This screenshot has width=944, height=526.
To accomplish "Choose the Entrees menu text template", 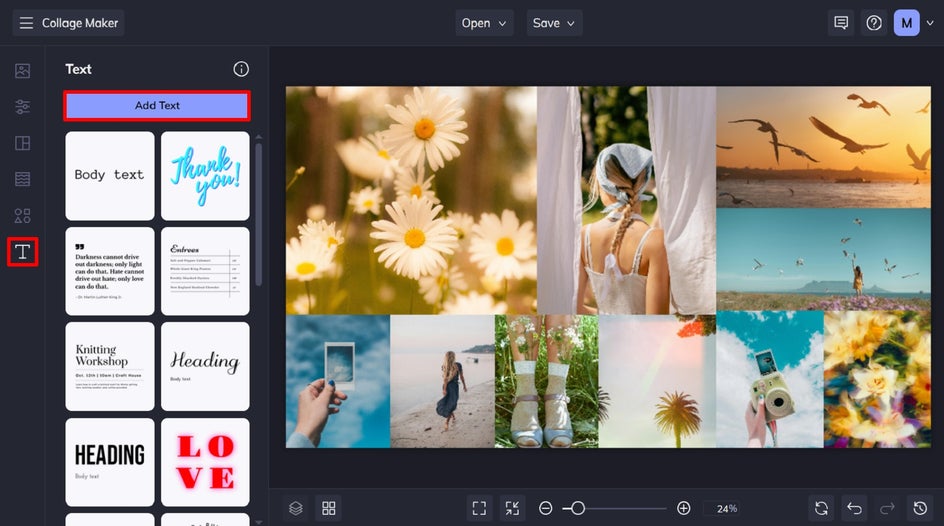I will pos(205,271).
